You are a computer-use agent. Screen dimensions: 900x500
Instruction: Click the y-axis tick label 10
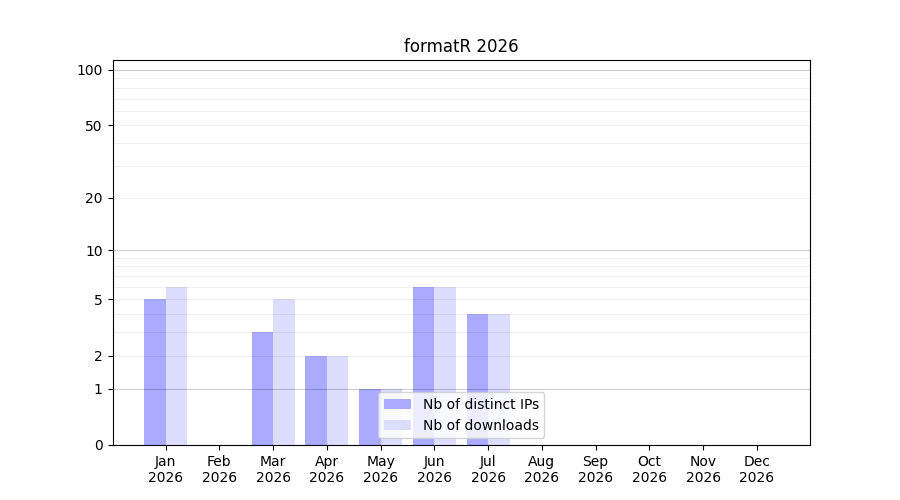[x=94, y=251]
